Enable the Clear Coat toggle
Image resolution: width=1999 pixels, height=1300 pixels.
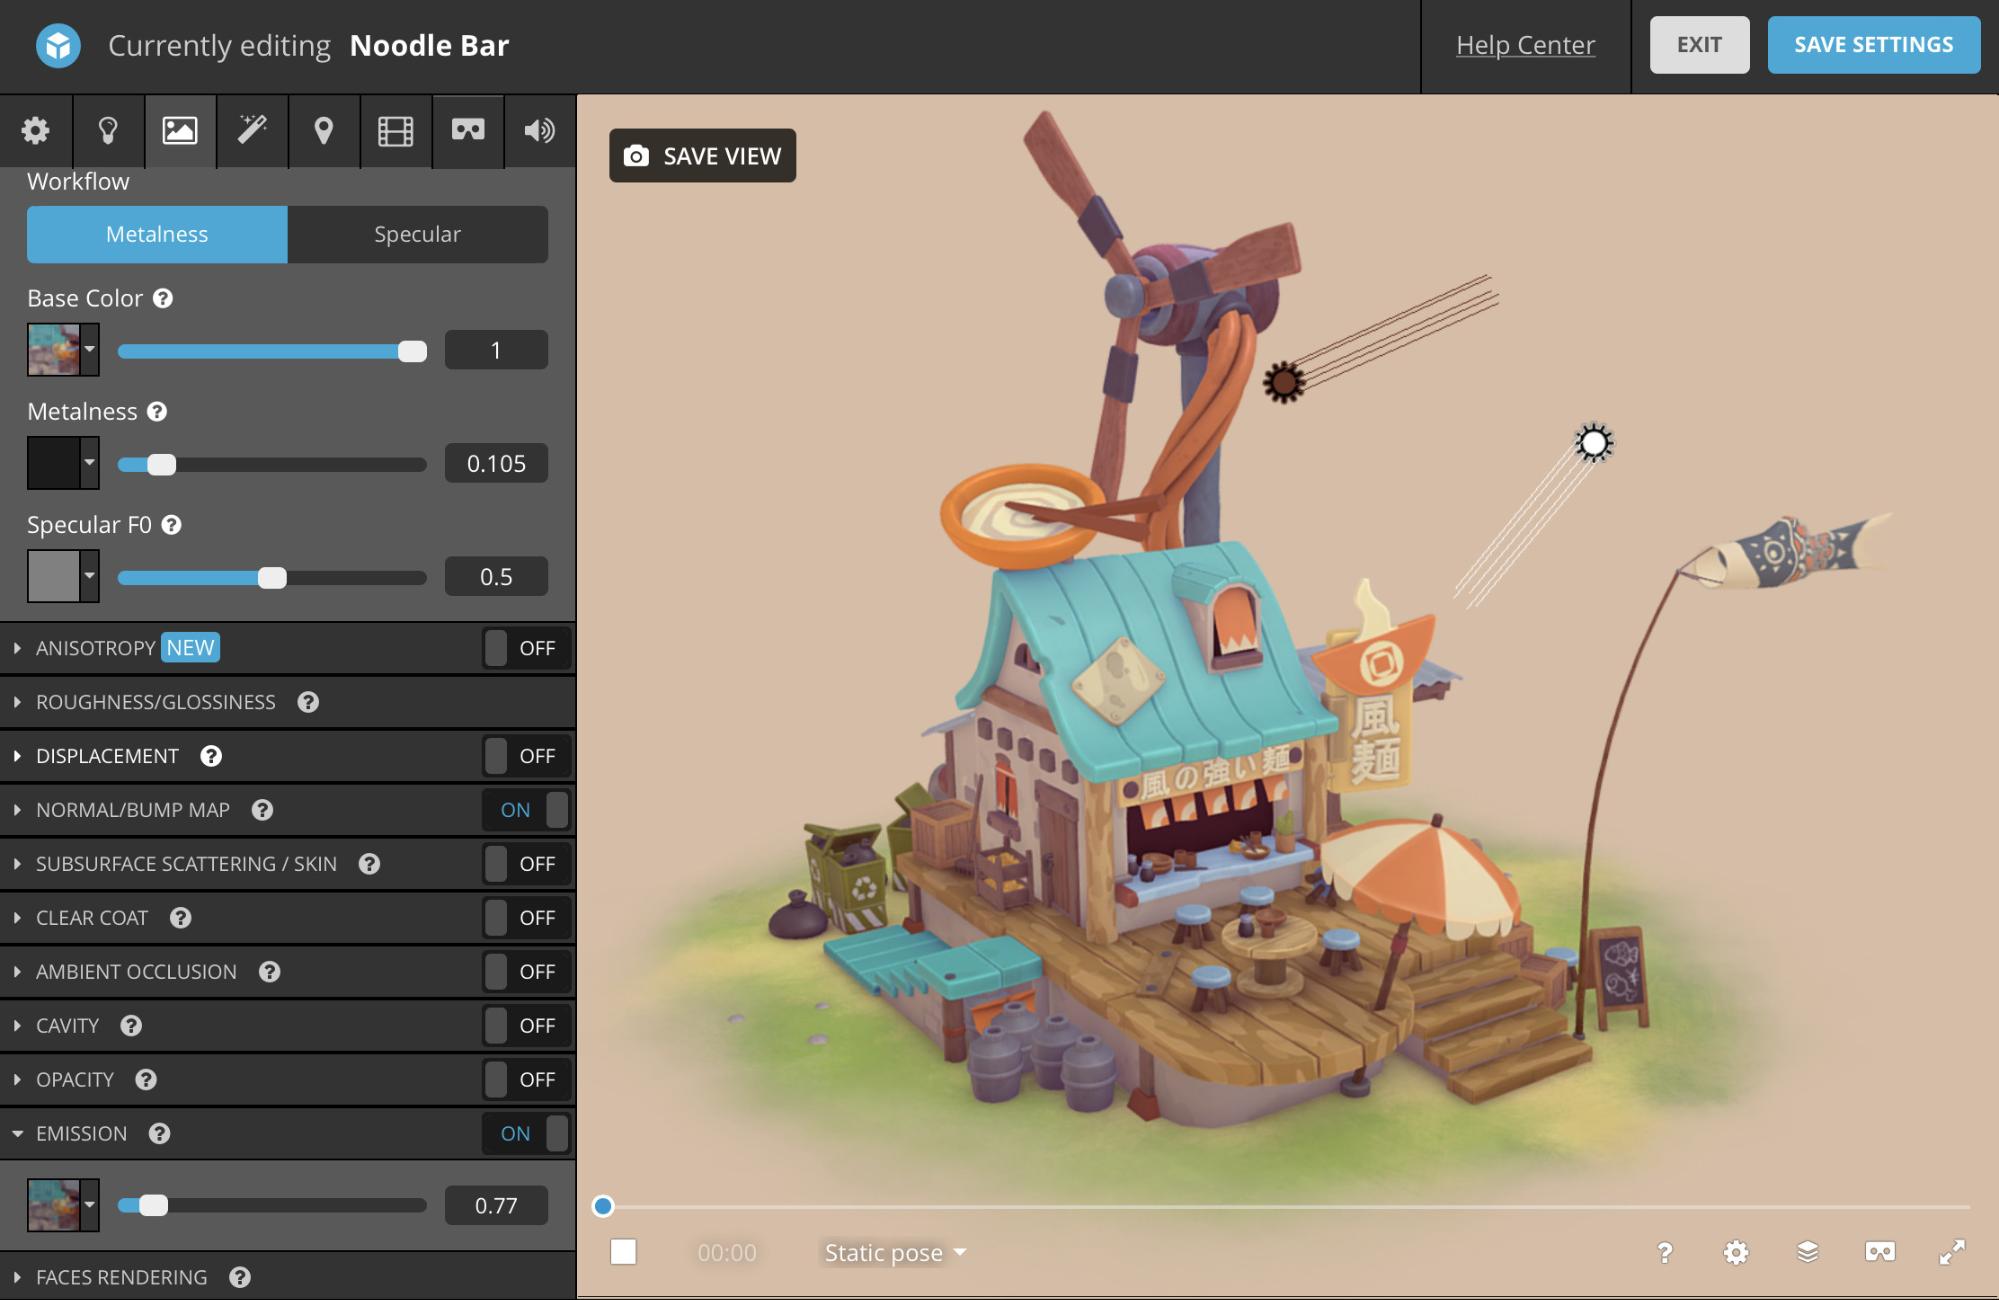coord(525,918)
